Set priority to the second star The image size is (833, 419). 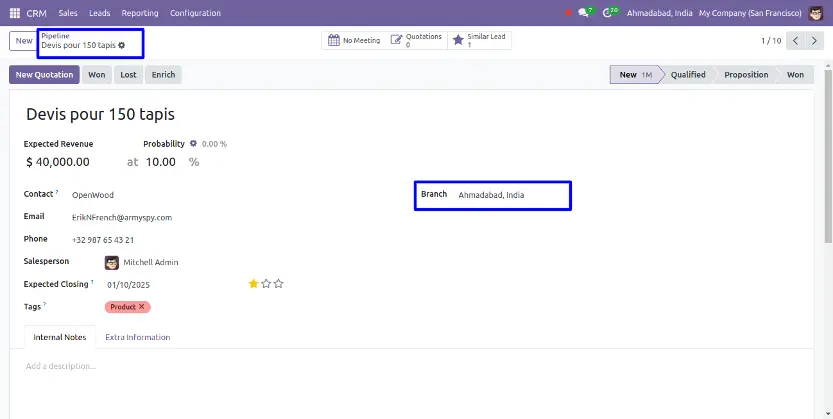click(x=266, y=284)
